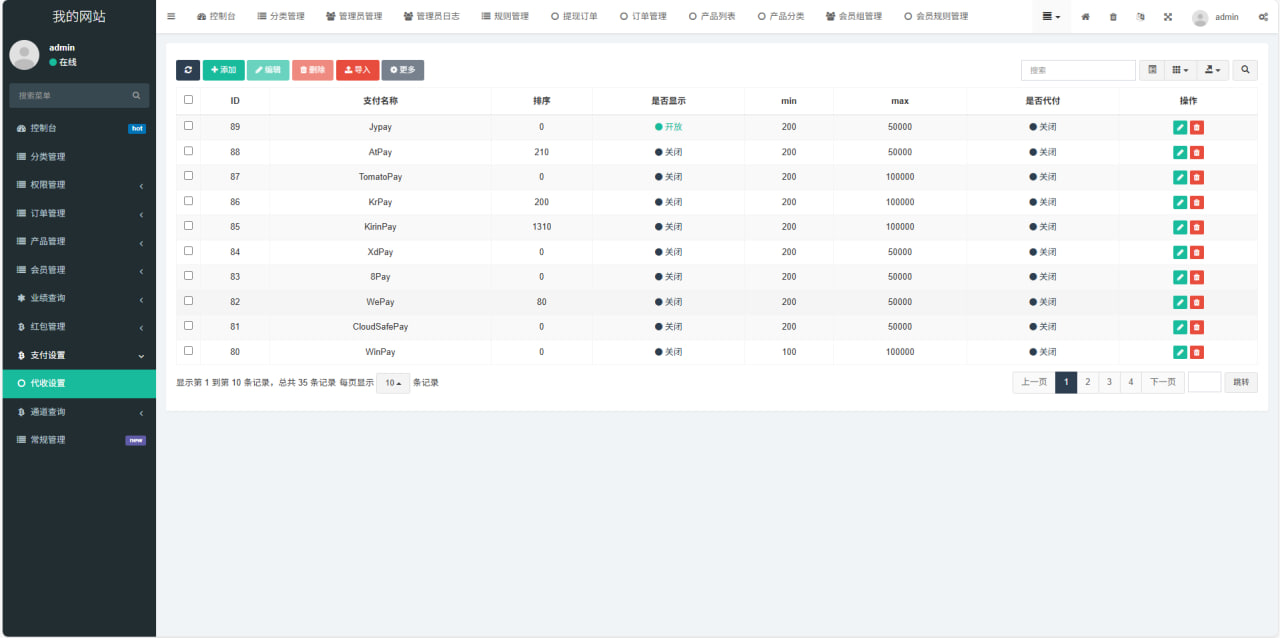This screenshot has height=638, width=1280.
Task: Open 控制台 in the left sidebar
Action: (44, 128)
